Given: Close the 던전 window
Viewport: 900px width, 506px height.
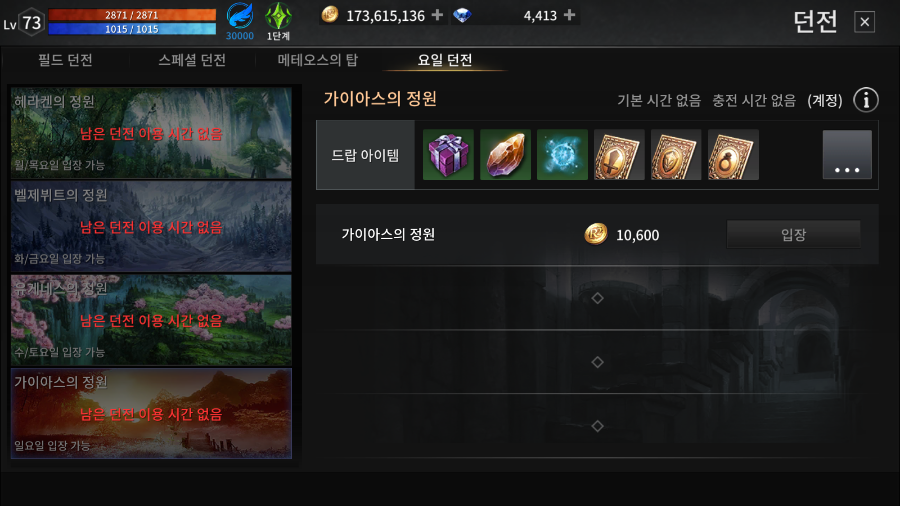Looking at the screenshot, I should coord(864,22).
